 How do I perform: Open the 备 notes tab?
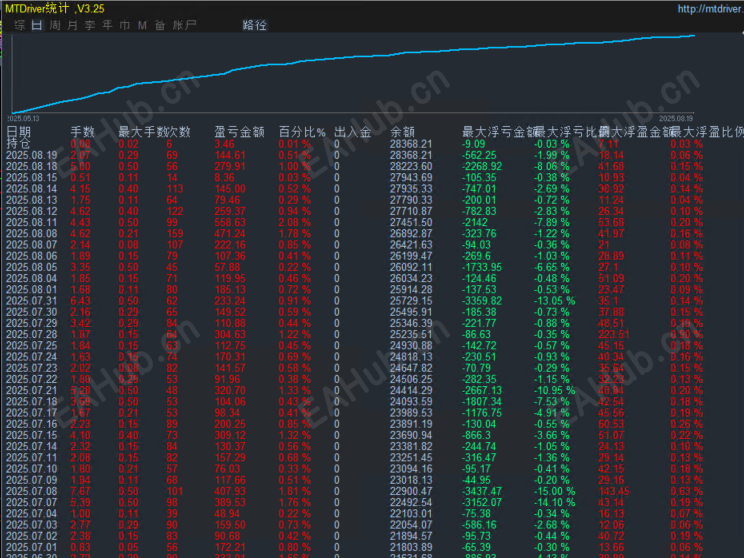click(160, 25)
